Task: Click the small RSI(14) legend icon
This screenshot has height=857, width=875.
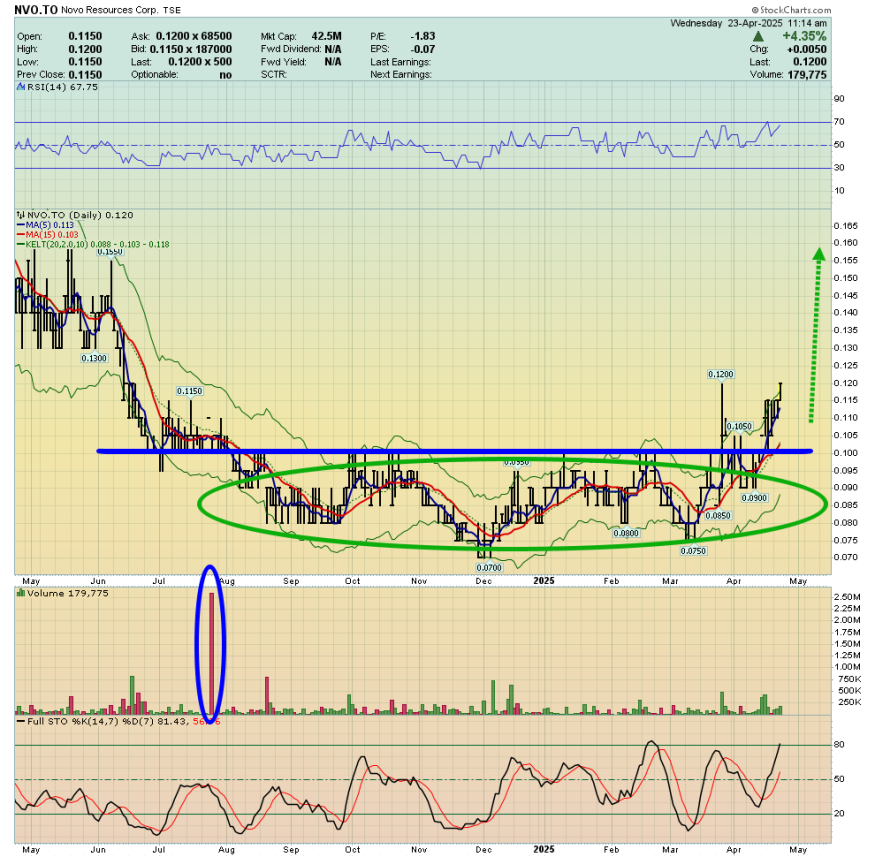Action: pos(21,87)
